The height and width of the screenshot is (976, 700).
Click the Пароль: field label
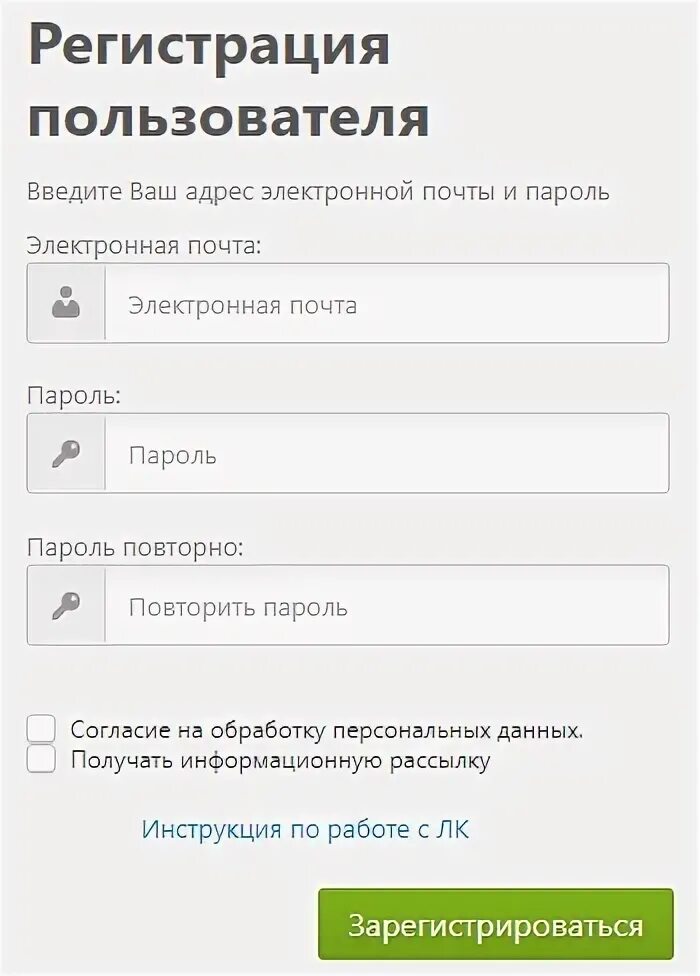[74, 396]
